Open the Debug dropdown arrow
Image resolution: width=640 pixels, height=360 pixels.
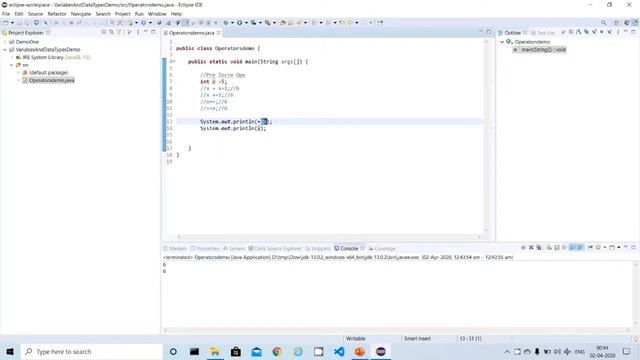[232, 23]
